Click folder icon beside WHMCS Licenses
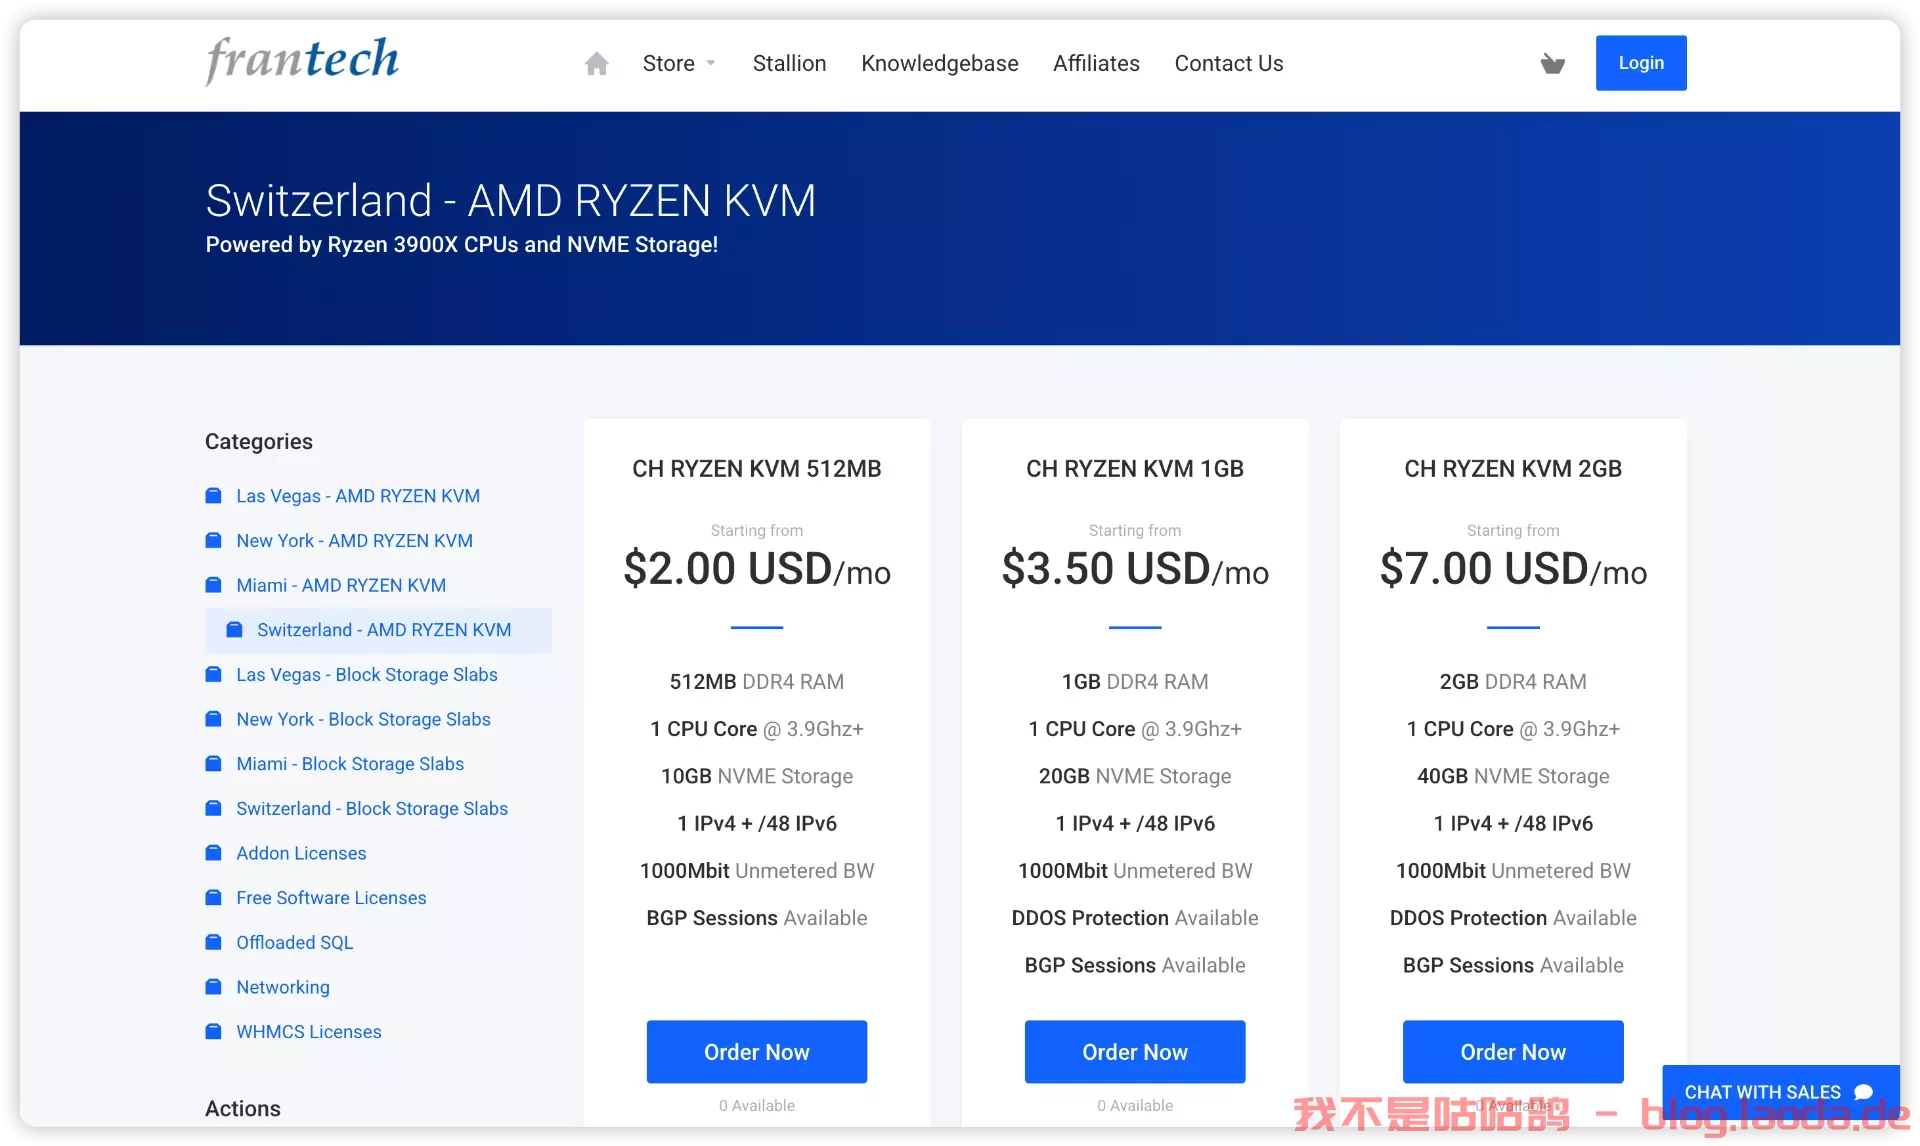Screen dimensions: 1920x1146 click(213, 1031)
